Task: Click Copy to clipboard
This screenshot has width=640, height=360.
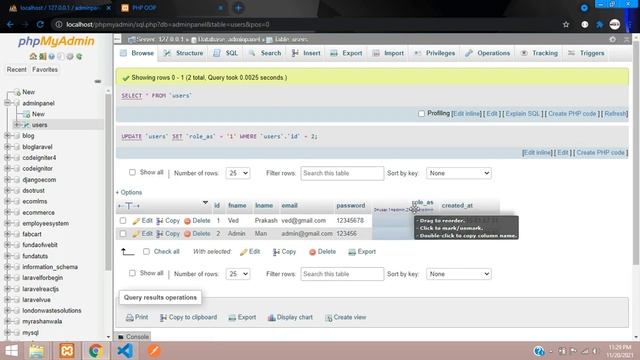Action: coord(188,317)
